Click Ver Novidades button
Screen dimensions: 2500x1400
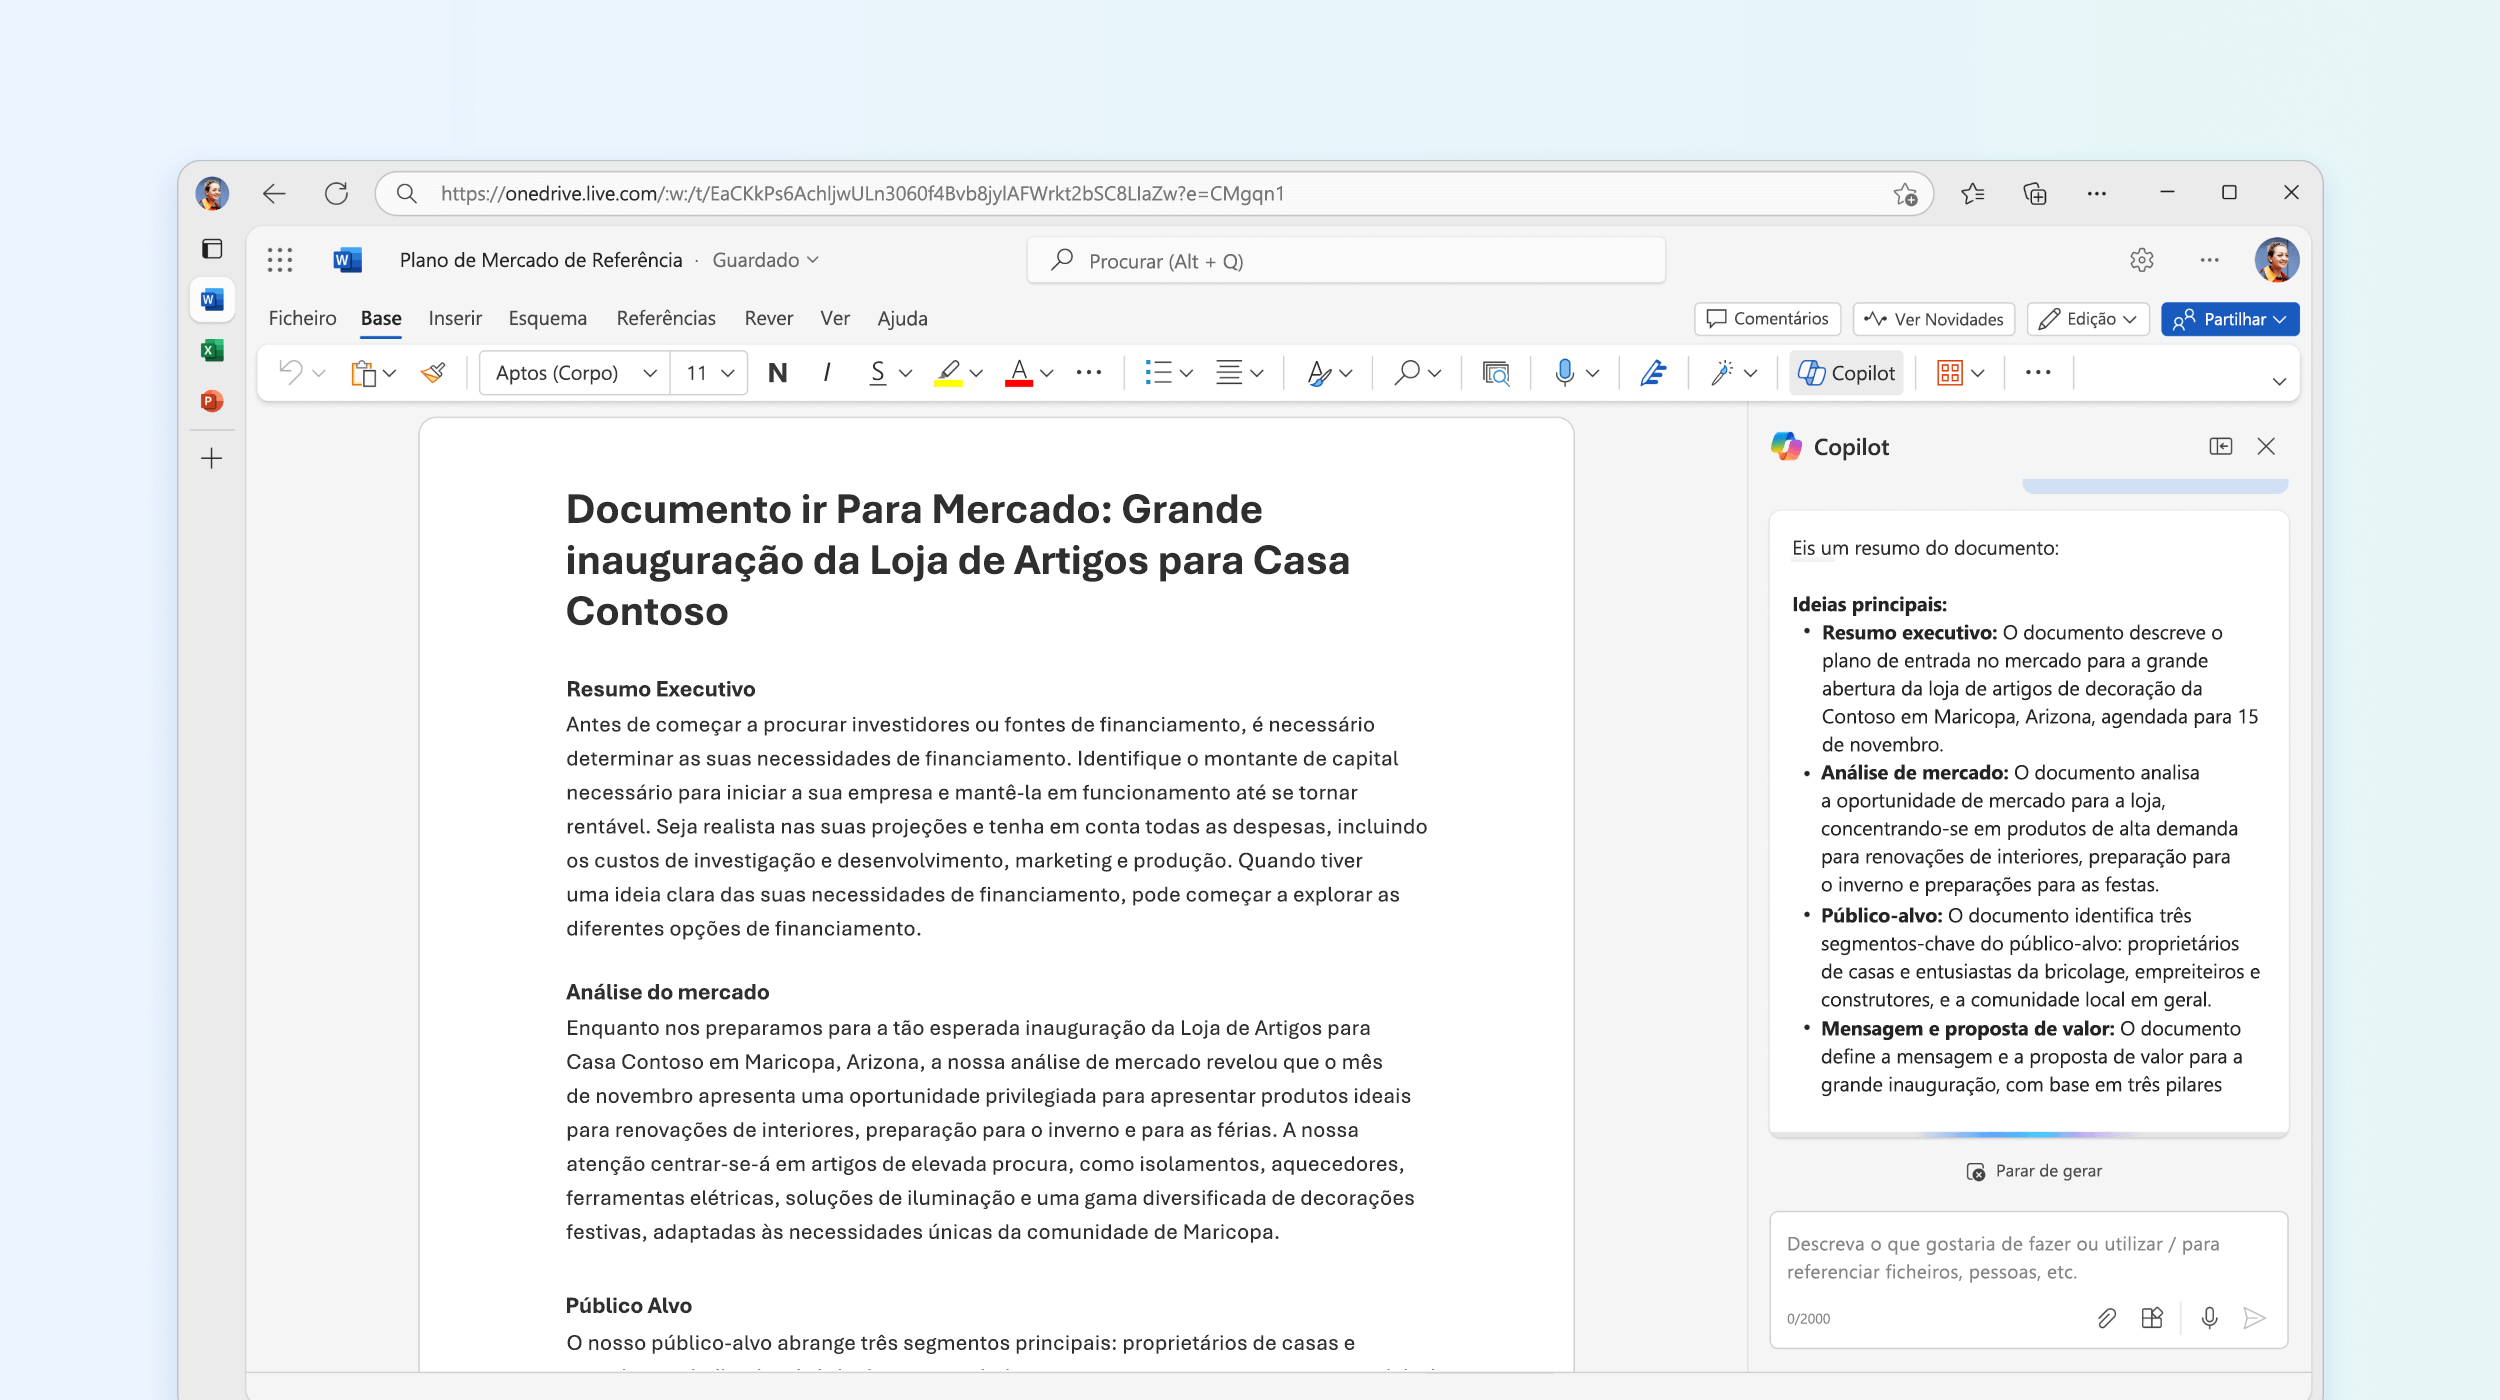click(1934, 319)
